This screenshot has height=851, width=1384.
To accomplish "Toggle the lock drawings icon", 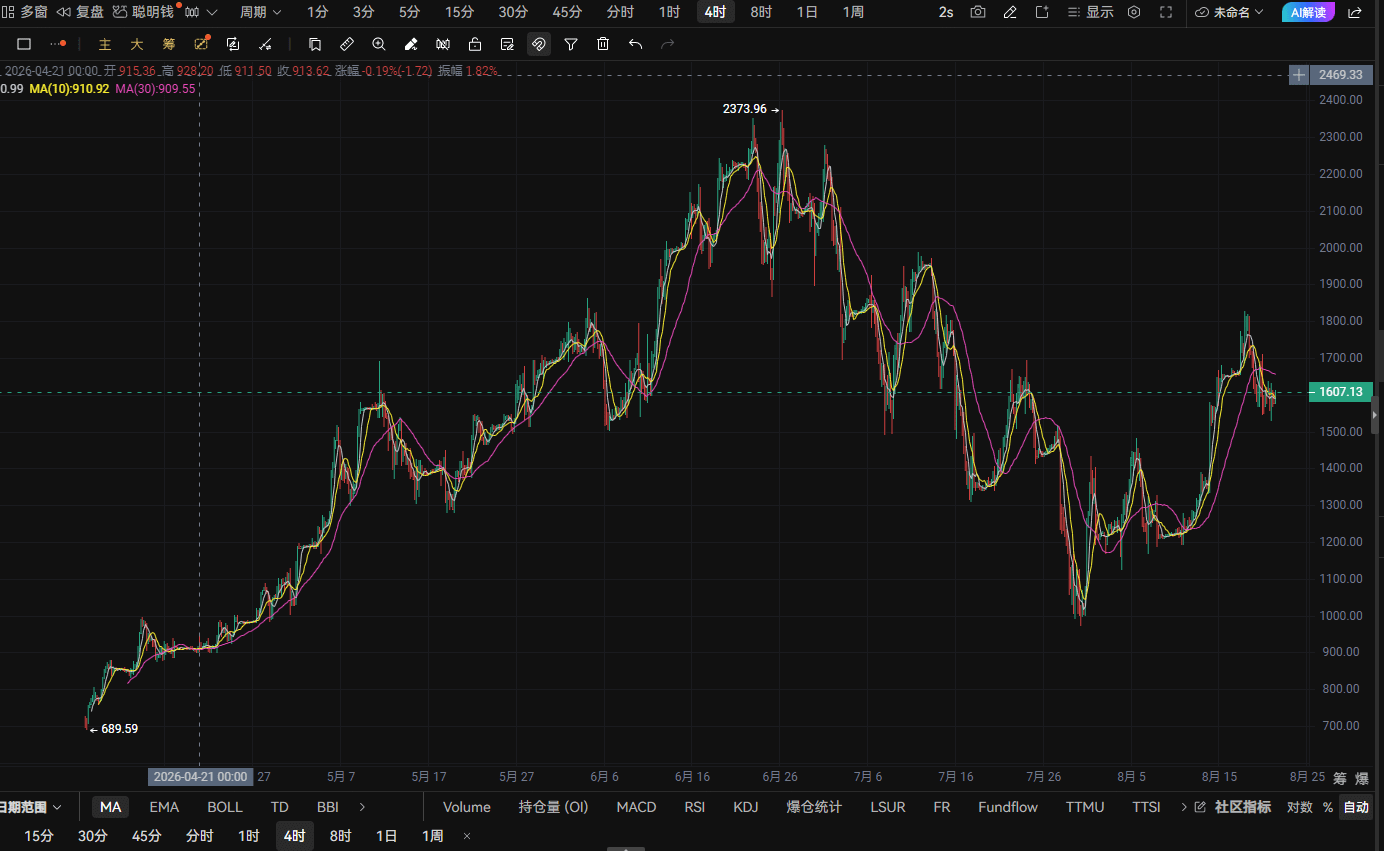I will [x=475, y=44].
